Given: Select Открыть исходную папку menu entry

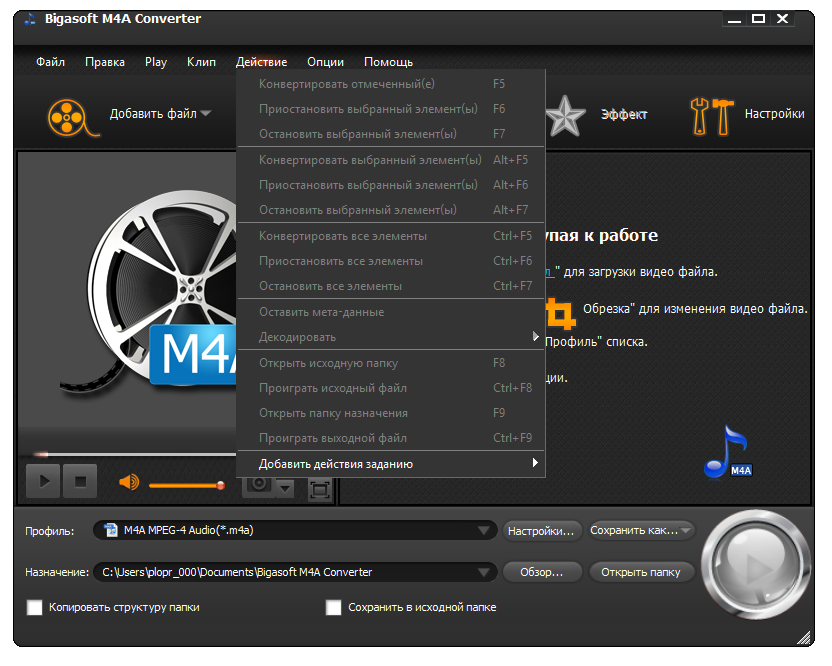Looking at the screenshot, I should (x=391, y=363).
